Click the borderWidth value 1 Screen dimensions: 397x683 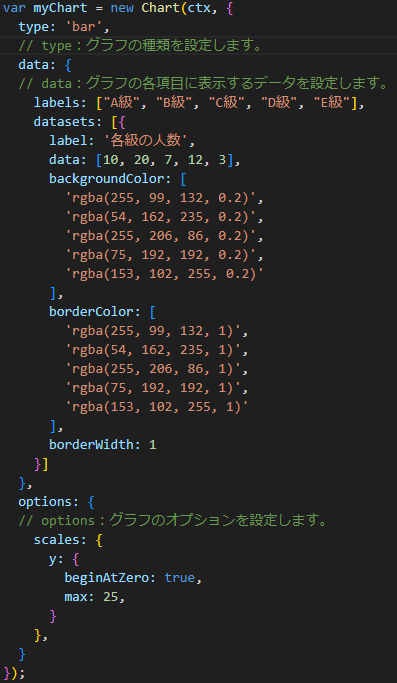point(153,445)
